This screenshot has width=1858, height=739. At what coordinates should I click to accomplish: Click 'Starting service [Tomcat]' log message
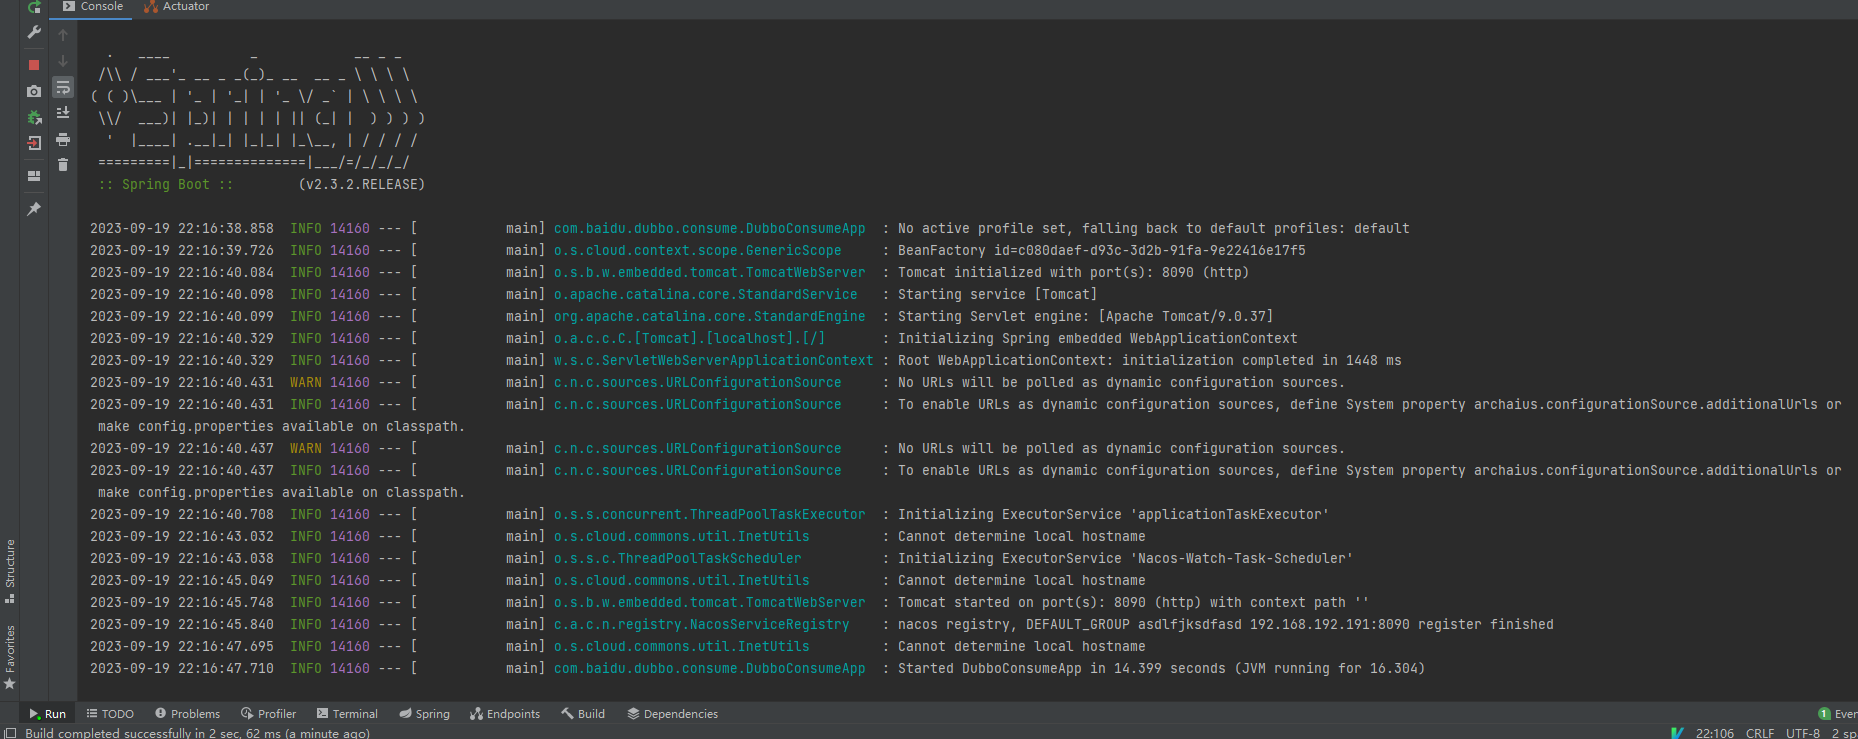coord(997,295)
